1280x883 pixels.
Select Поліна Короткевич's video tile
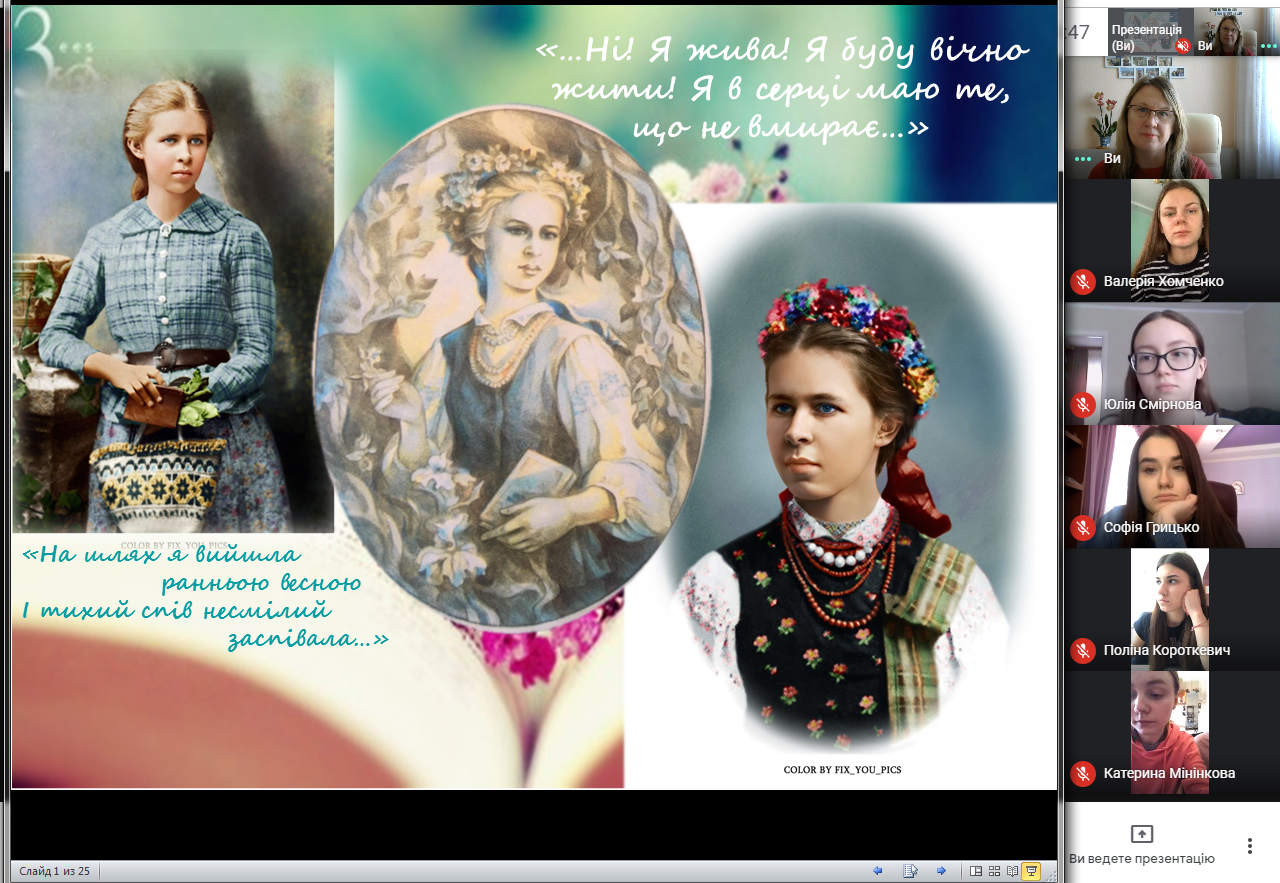1172,609
